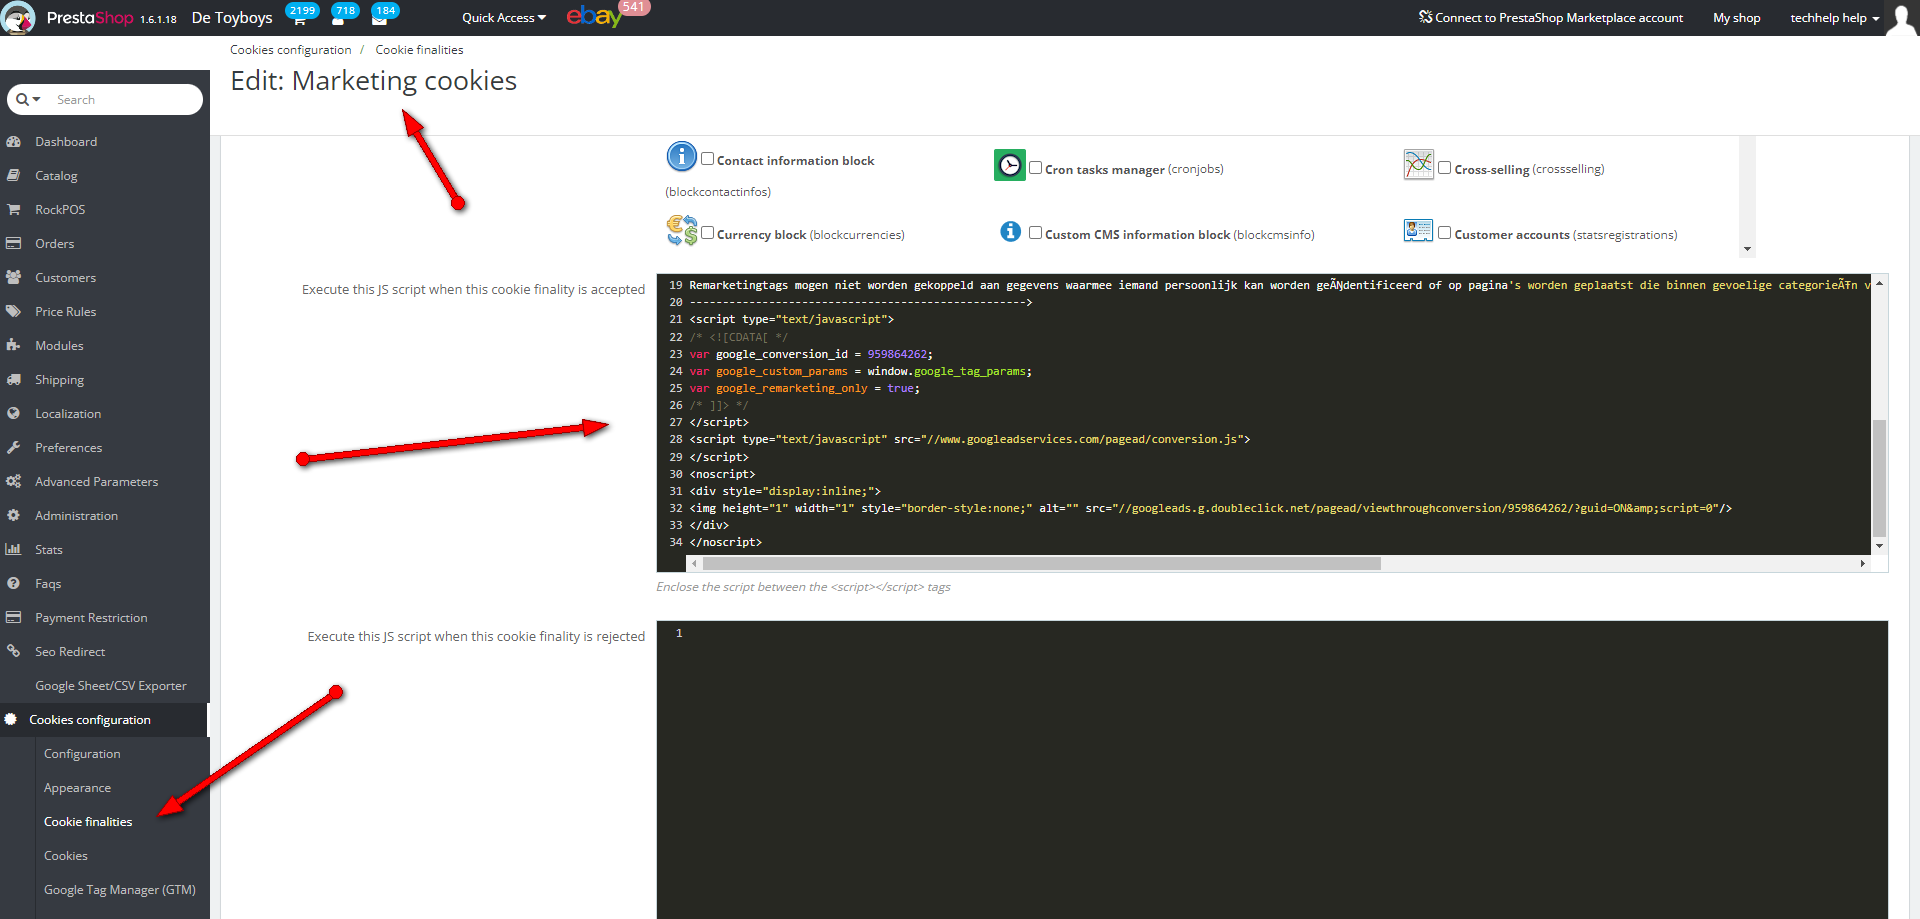The height and width of the screenshot is (919, 1920).
Task: Enable the Contact information block checkbox
Action: point(708,159)
